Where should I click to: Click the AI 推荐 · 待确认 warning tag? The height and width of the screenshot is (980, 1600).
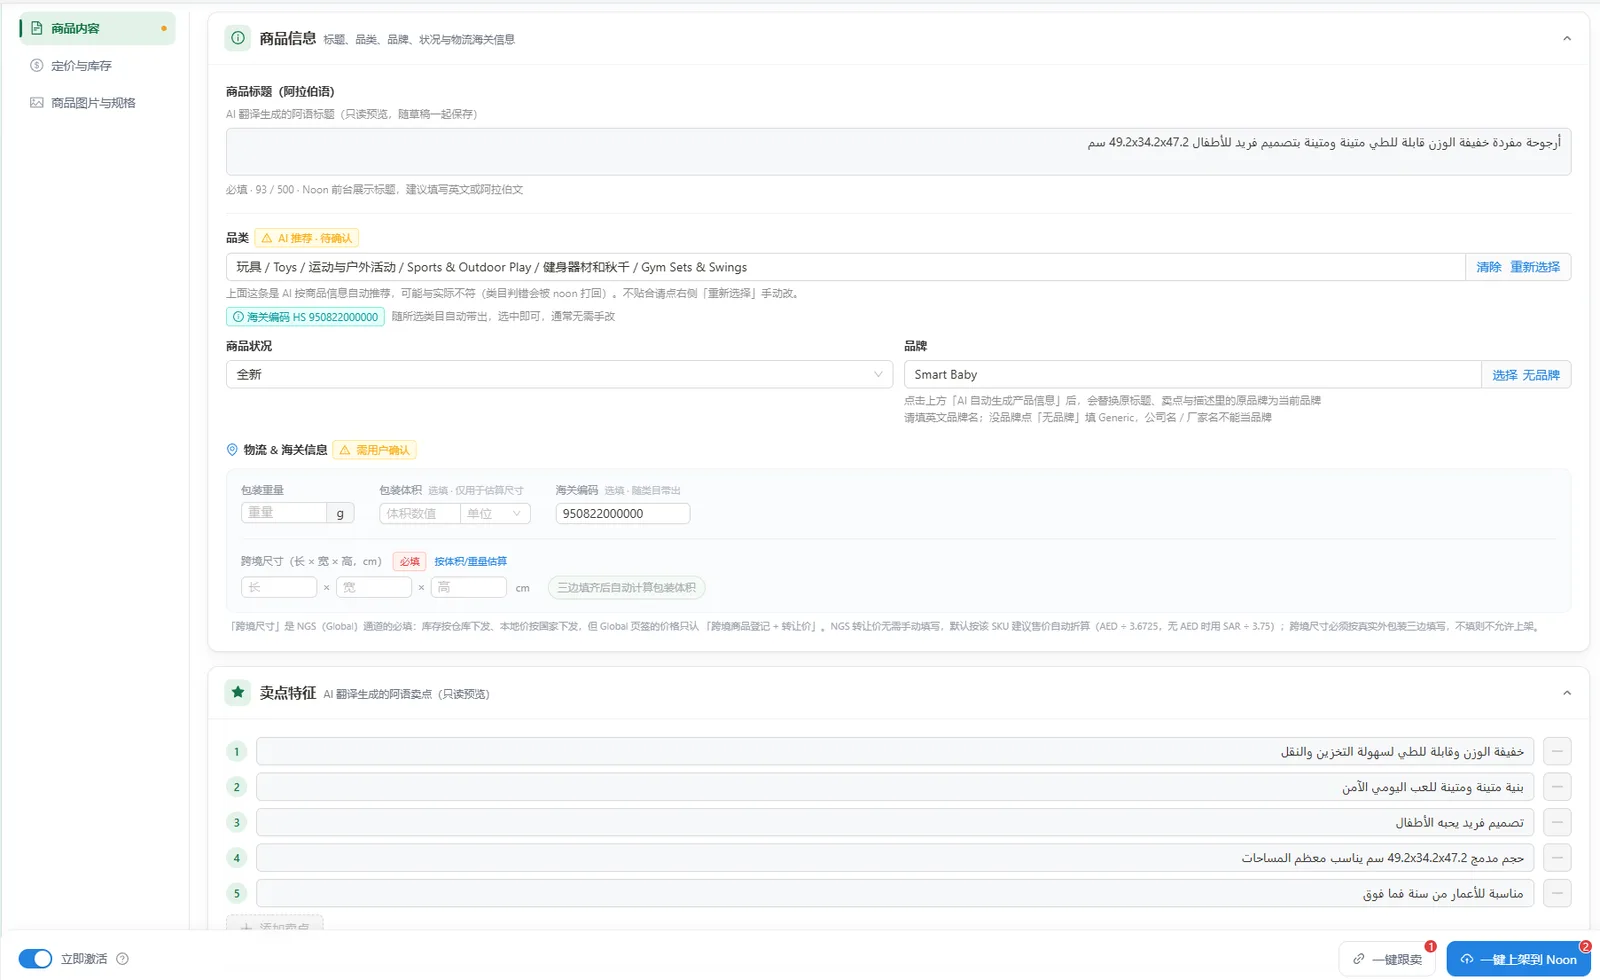click(x=307, y=238)
